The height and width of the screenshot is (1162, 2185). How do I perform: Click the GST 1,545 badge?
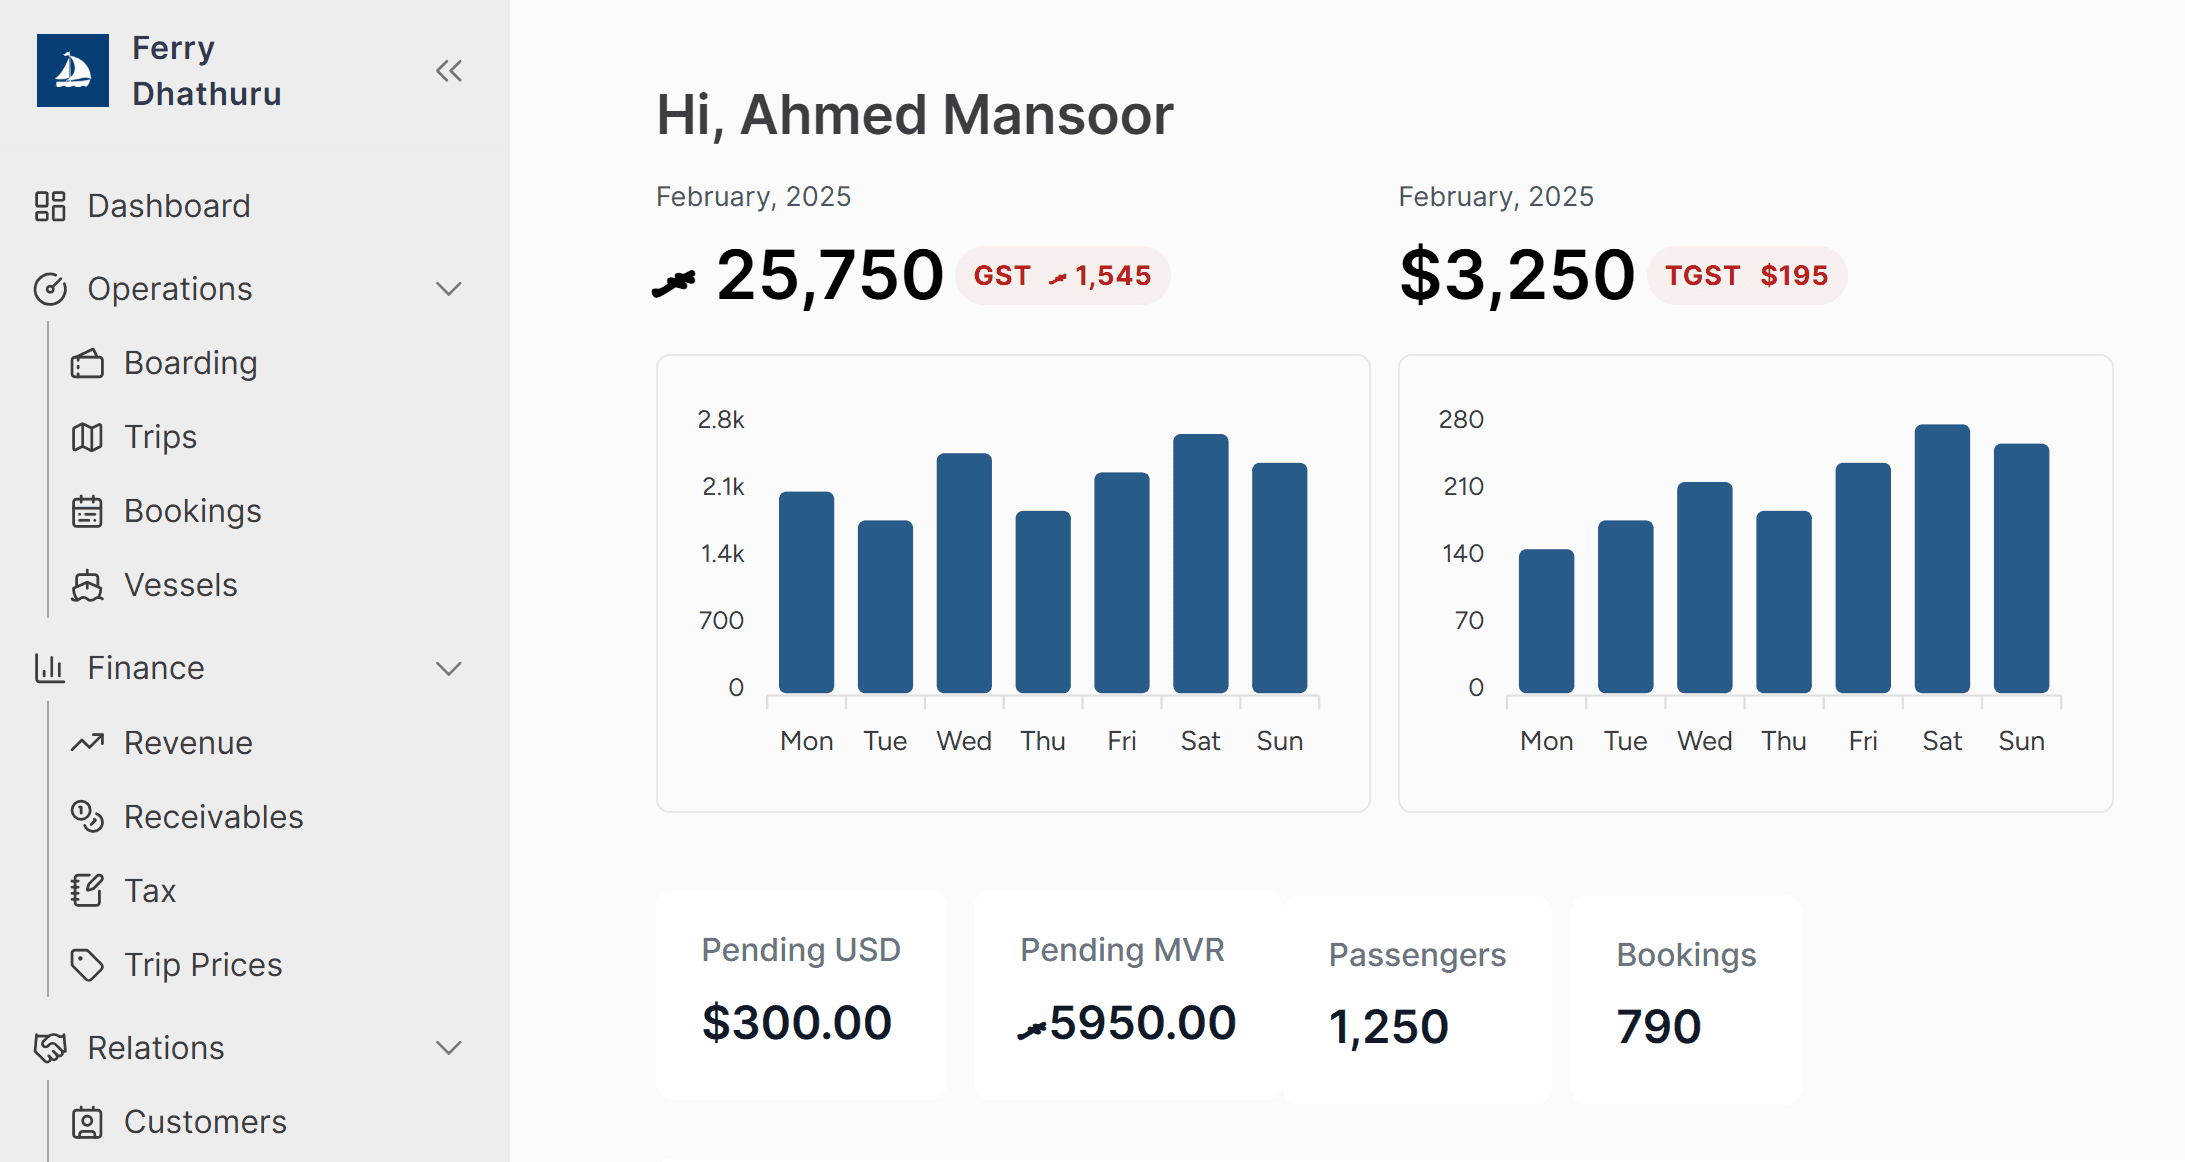click(1062, 276)
